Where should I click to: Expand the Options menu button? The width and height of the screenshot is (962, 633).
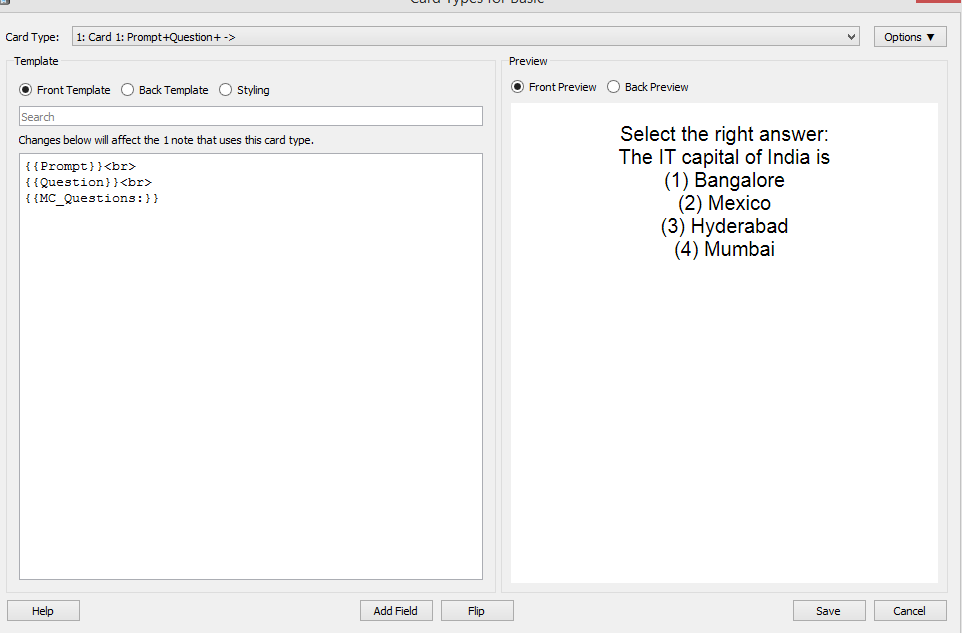tap(909, 37)
